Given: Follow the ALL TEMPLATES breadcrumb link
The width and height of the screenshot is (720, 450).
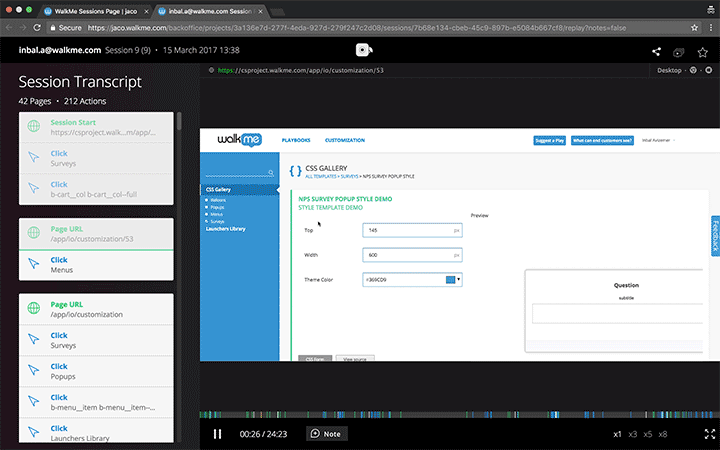Looking at the screenshot, I should point(321,176).
